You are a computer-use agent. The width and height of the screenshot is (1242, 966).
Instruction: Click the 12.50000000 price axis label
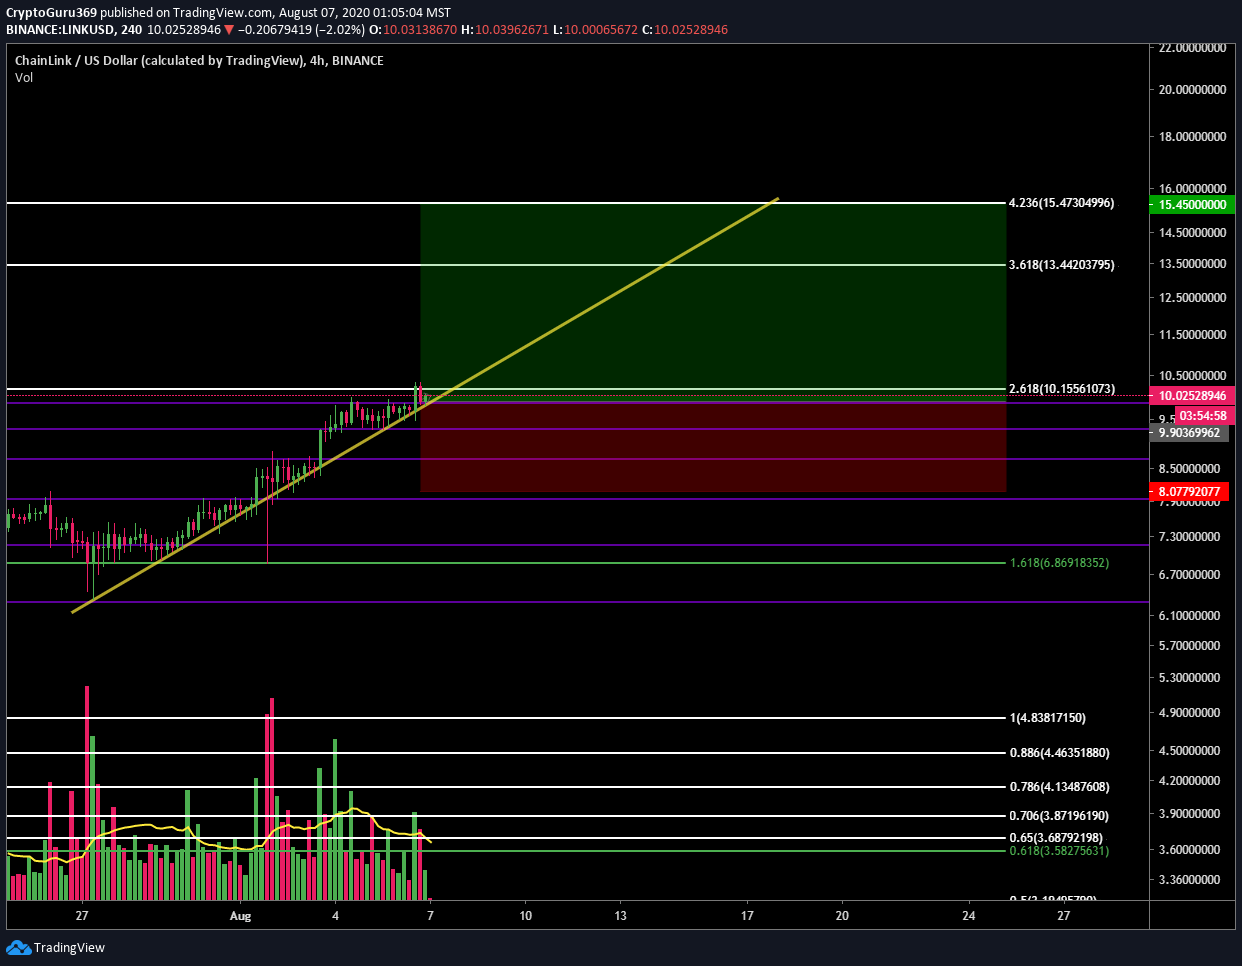(x=1192, y=298)
